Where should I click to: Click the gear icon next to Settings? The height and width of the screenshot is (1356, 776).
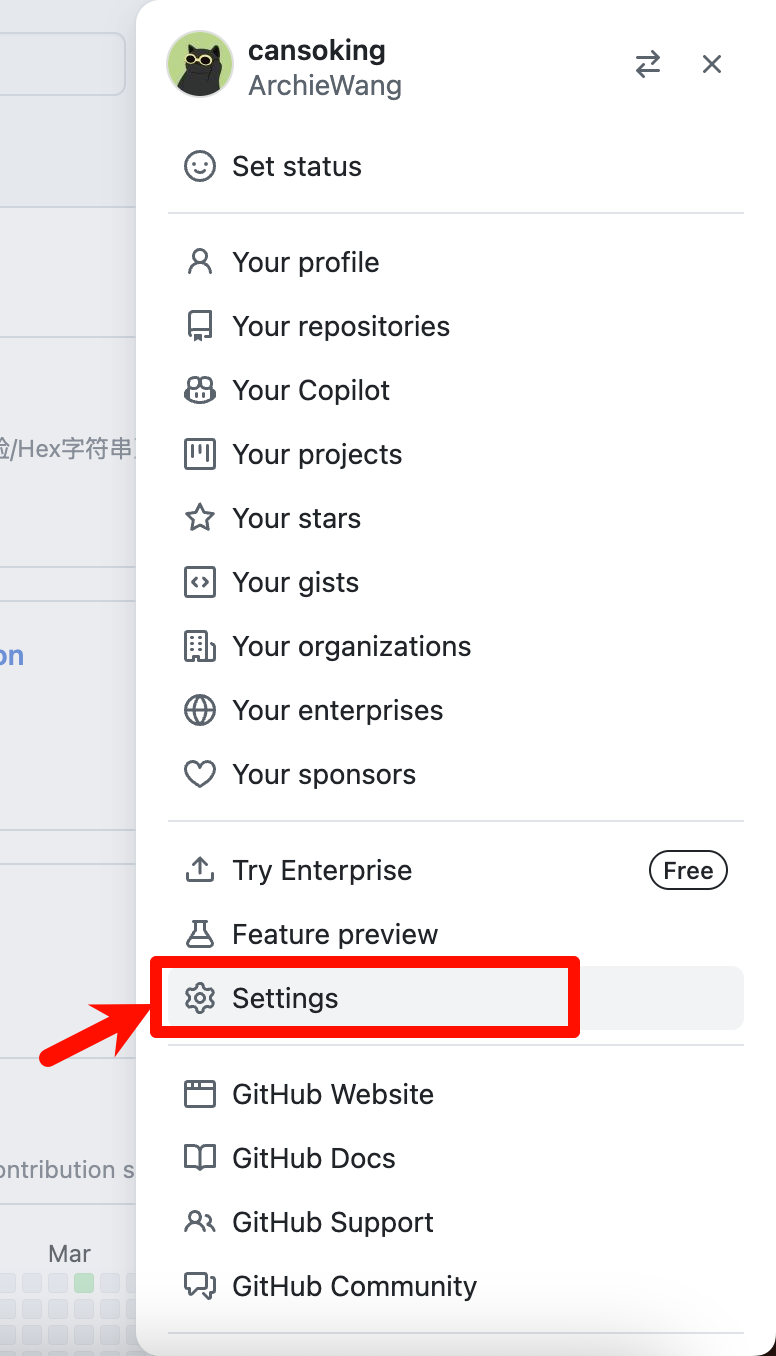point(200,998)
